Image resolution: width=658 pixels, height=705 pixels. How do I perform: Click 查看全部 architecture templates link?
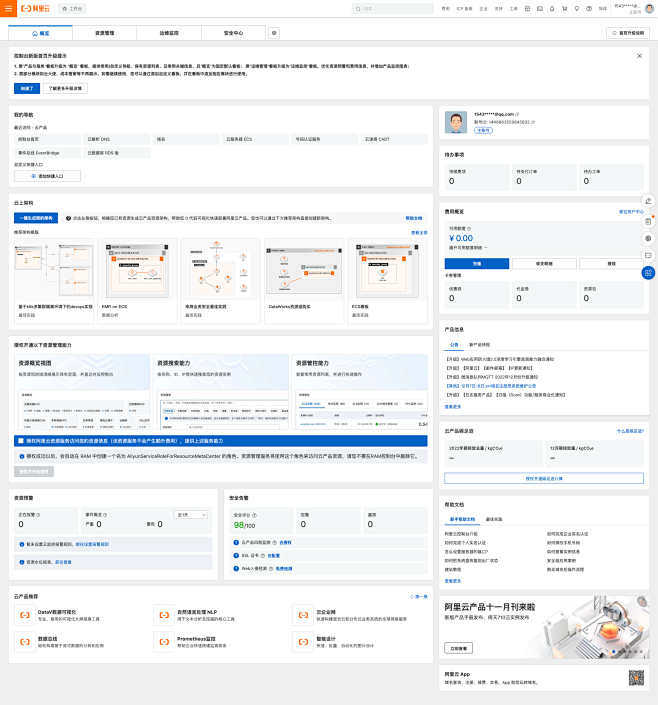[x=419, y=233]
